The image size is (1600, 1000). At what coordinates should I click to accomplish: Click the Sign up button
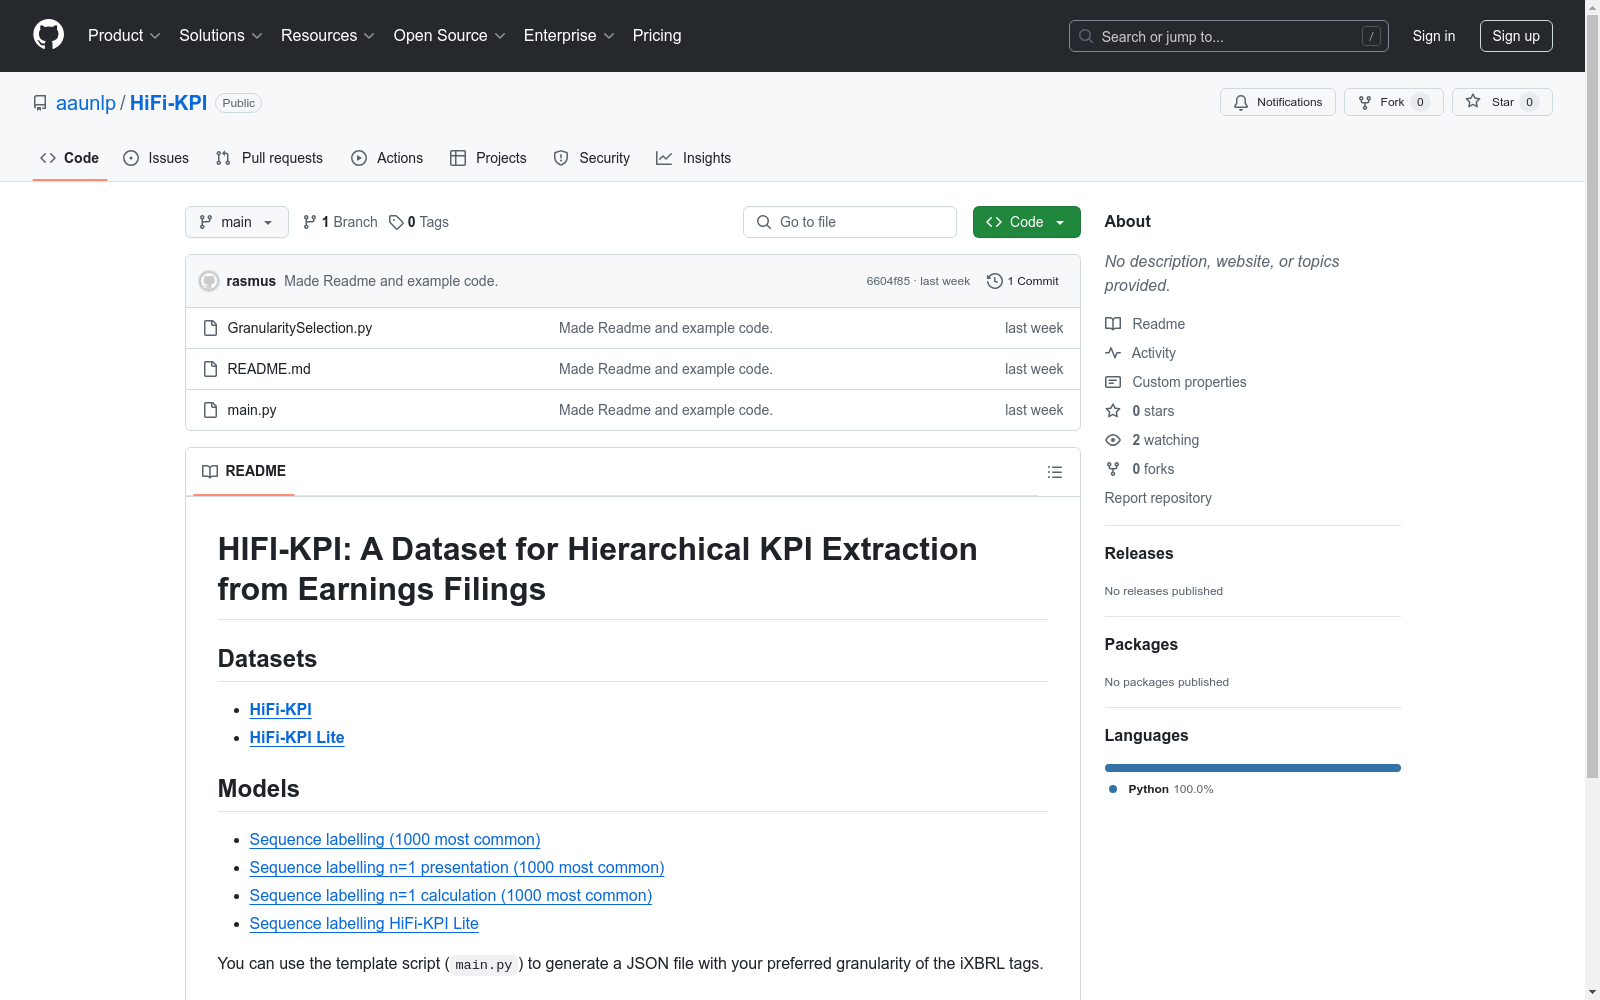pyautogui.click(x=1516, y=36)
